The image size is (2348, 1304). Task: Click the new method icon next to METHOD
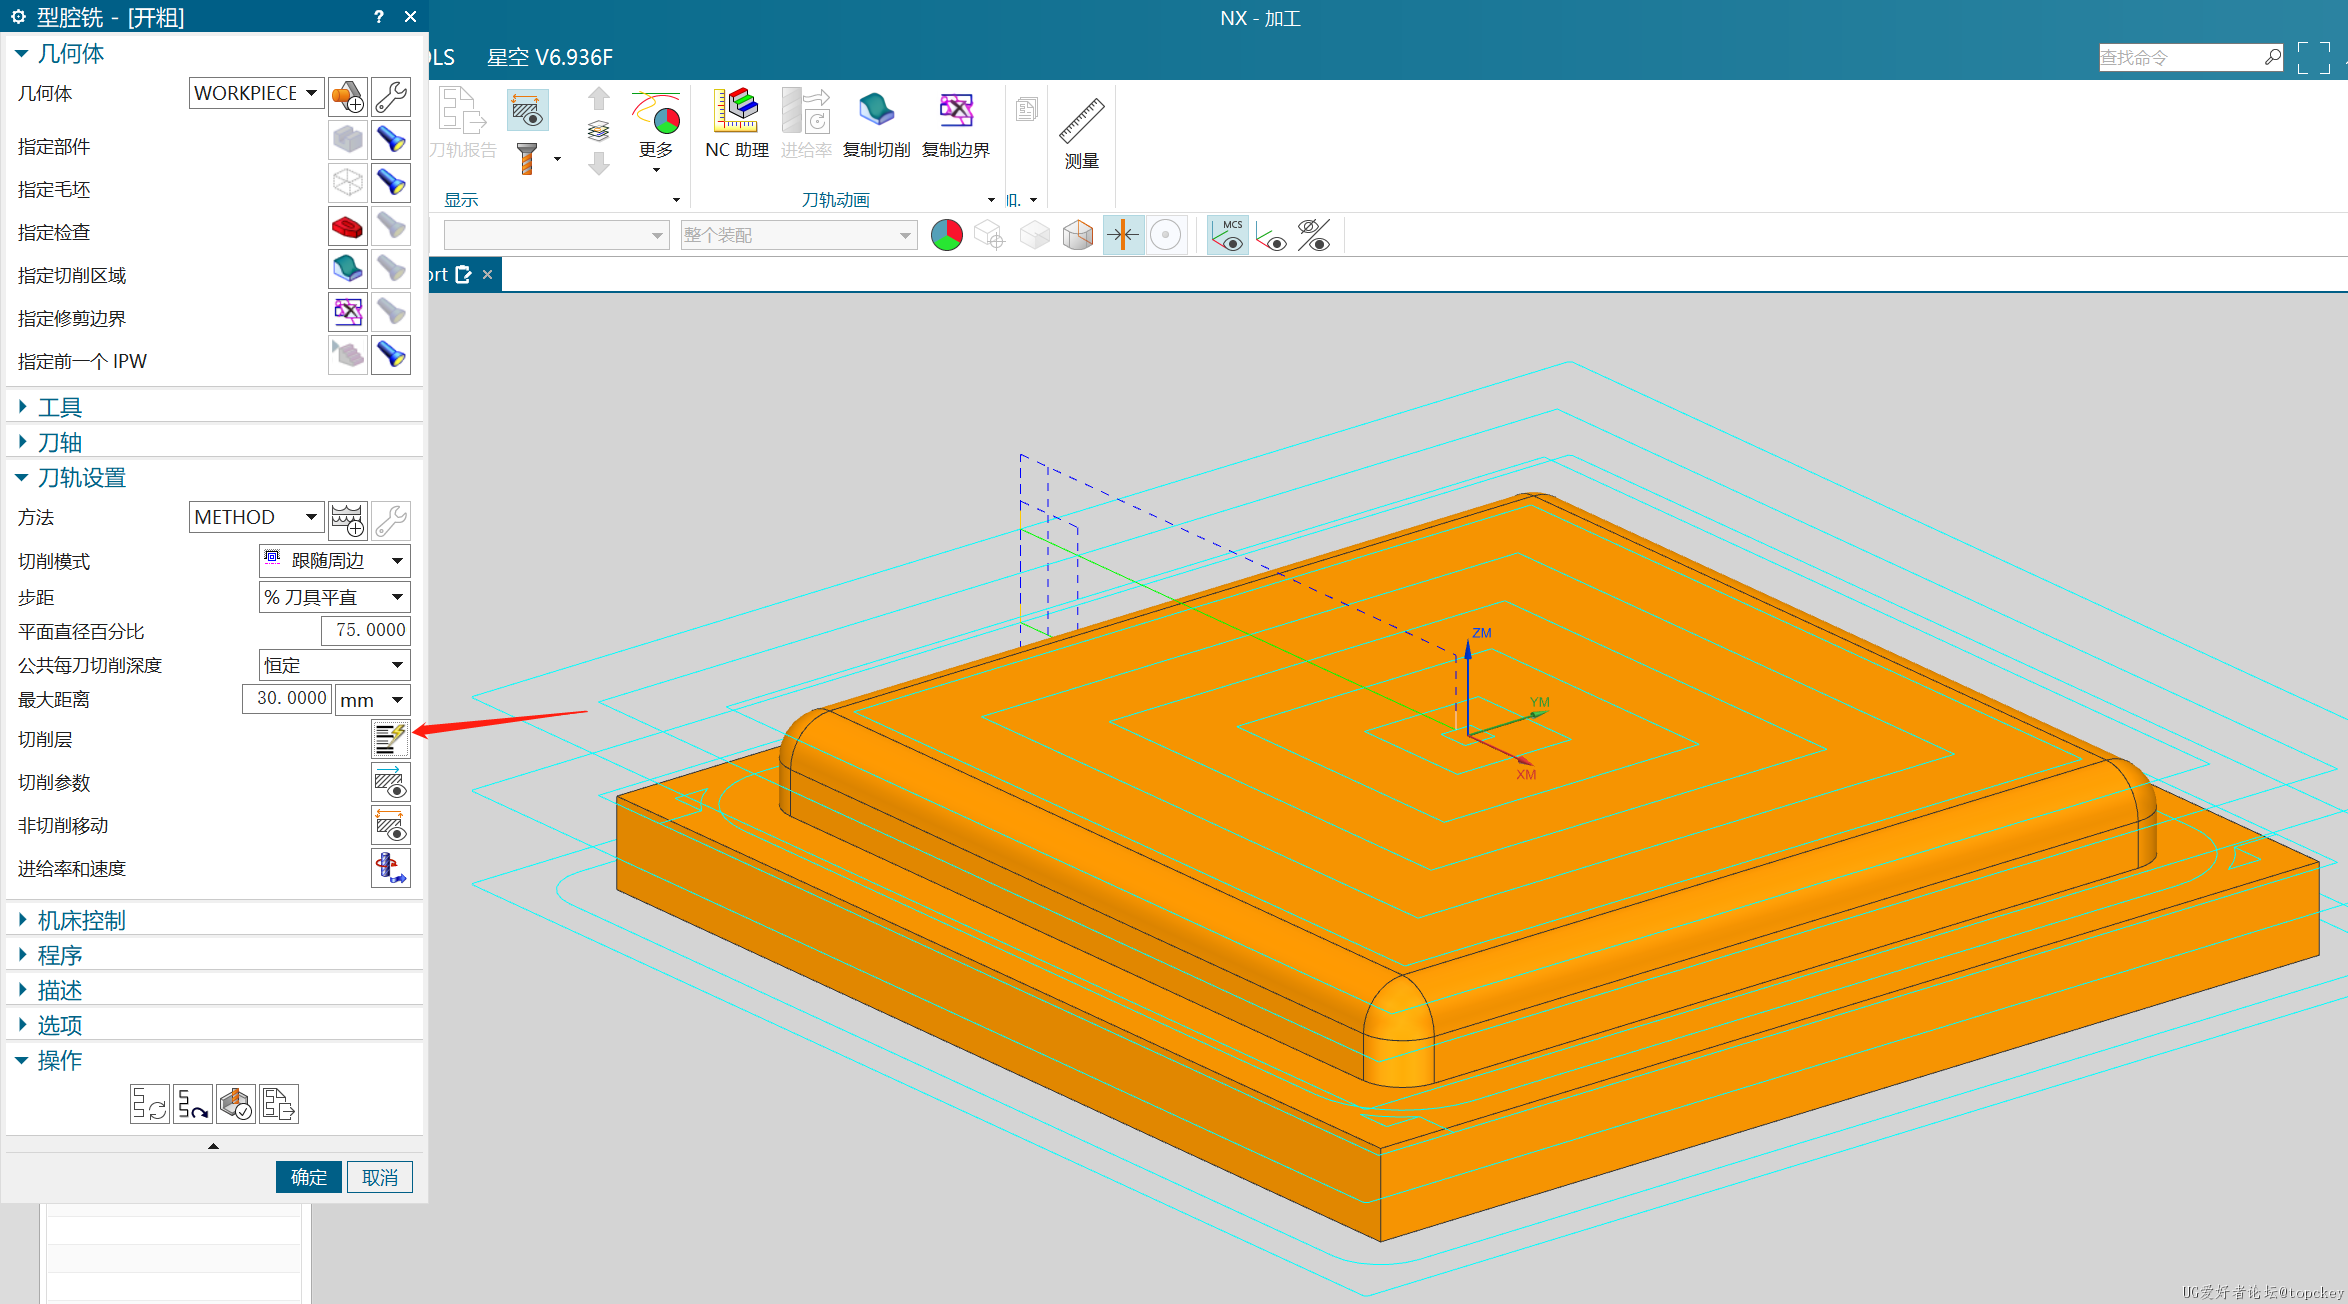click(348, 520)
